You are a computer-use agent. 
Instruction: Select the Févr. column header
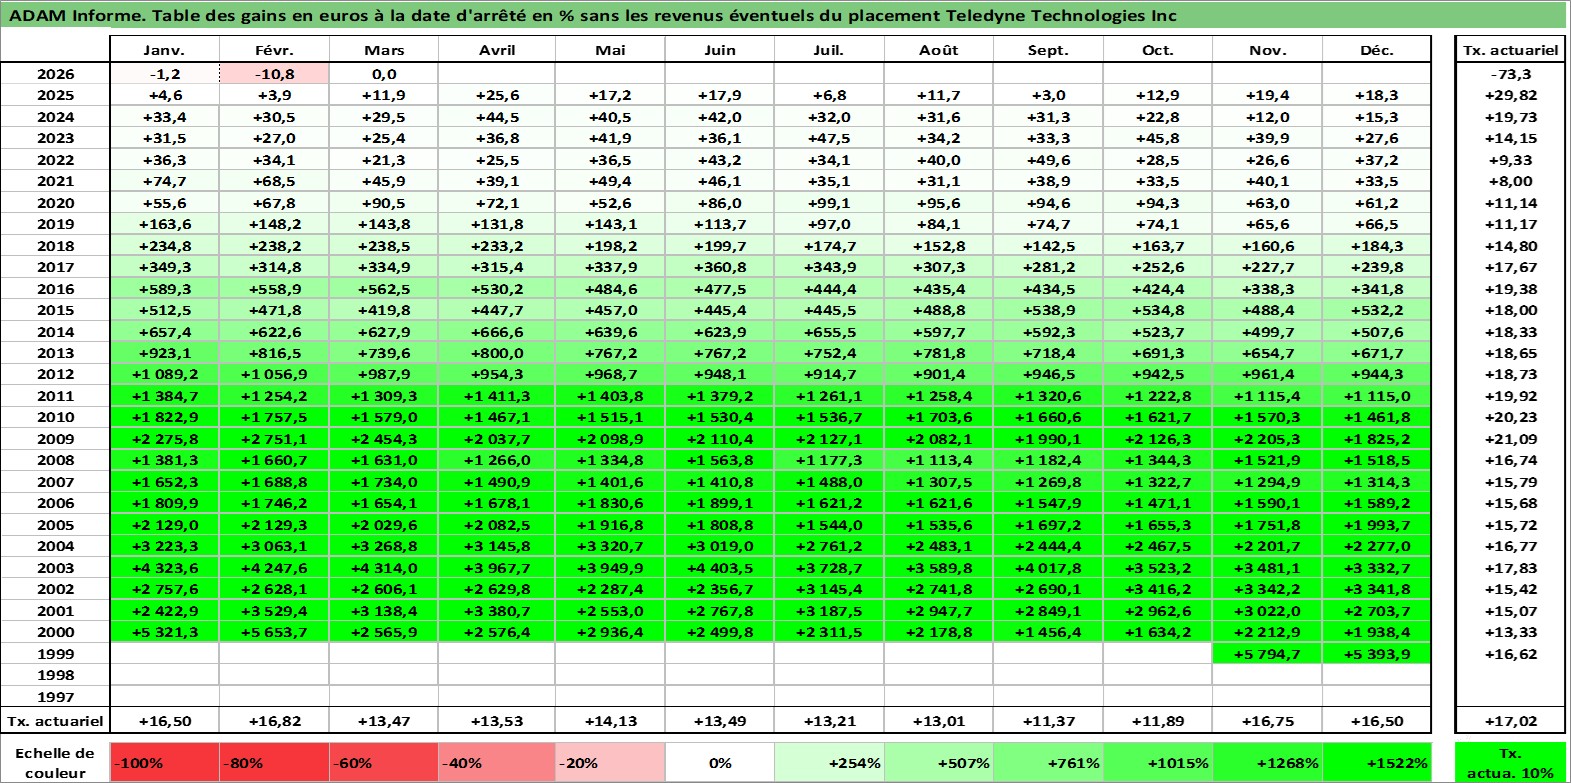pyautogui.click(x=274, y=50)
